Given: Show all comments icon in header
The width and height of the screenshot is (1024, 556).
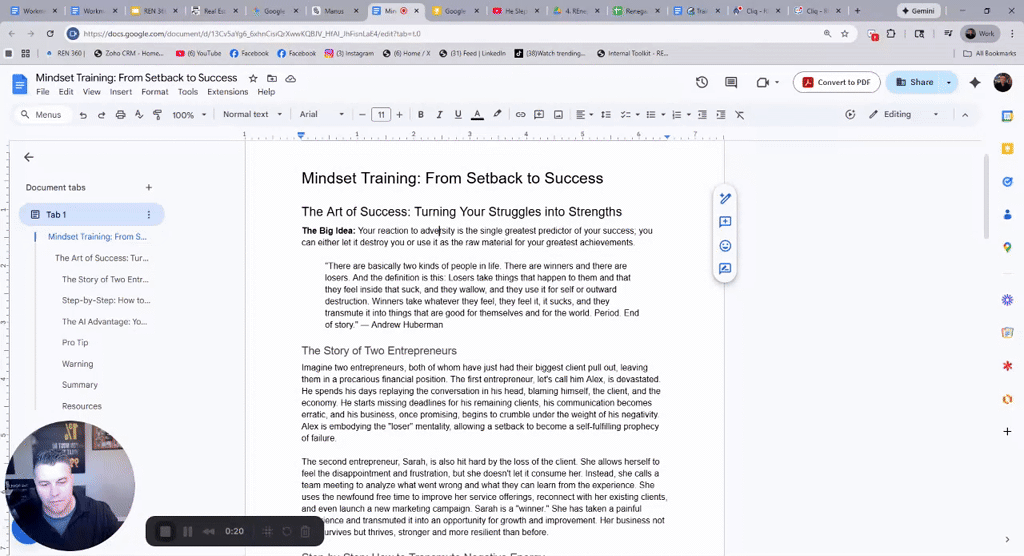Looking at the screenshot, I should click(x=731, y=82).
